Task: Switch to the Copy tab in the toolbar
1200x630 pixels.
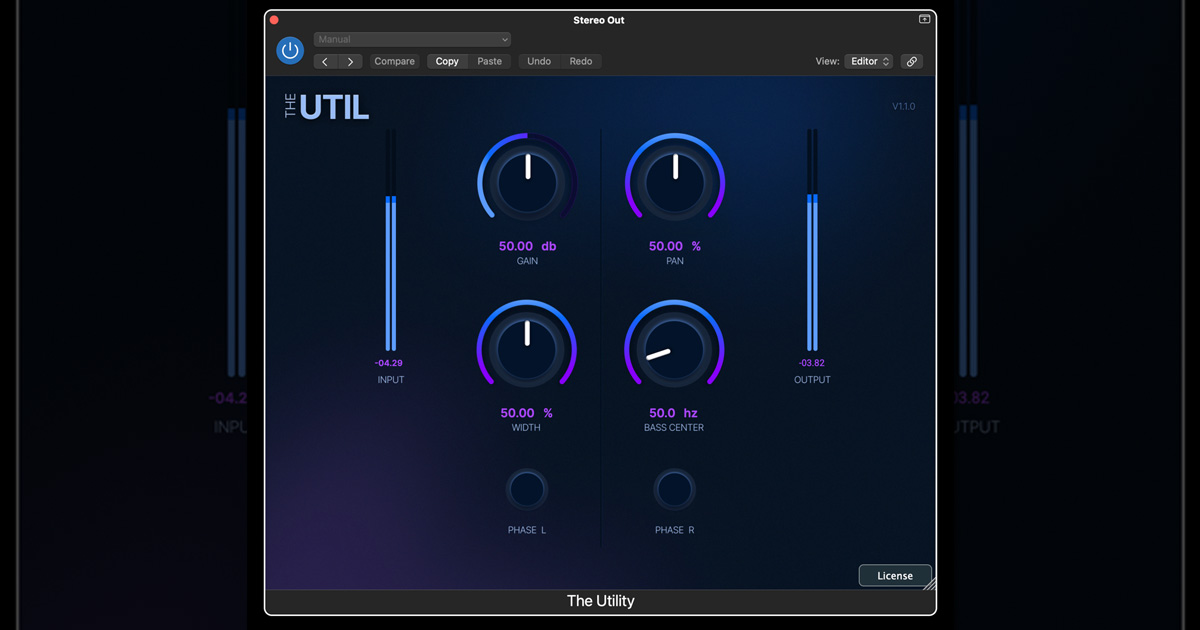Action: click(447, 61)
